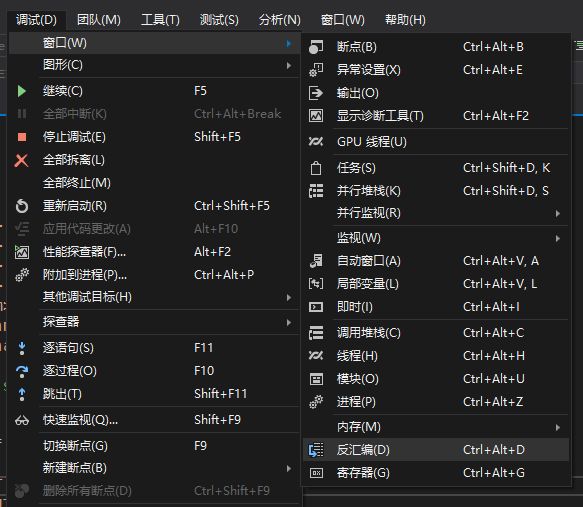This screenshot has width=583, height=507.
Task: Expand the 并行监视(R) submenu arrow
Action: (x=558, y=214)
